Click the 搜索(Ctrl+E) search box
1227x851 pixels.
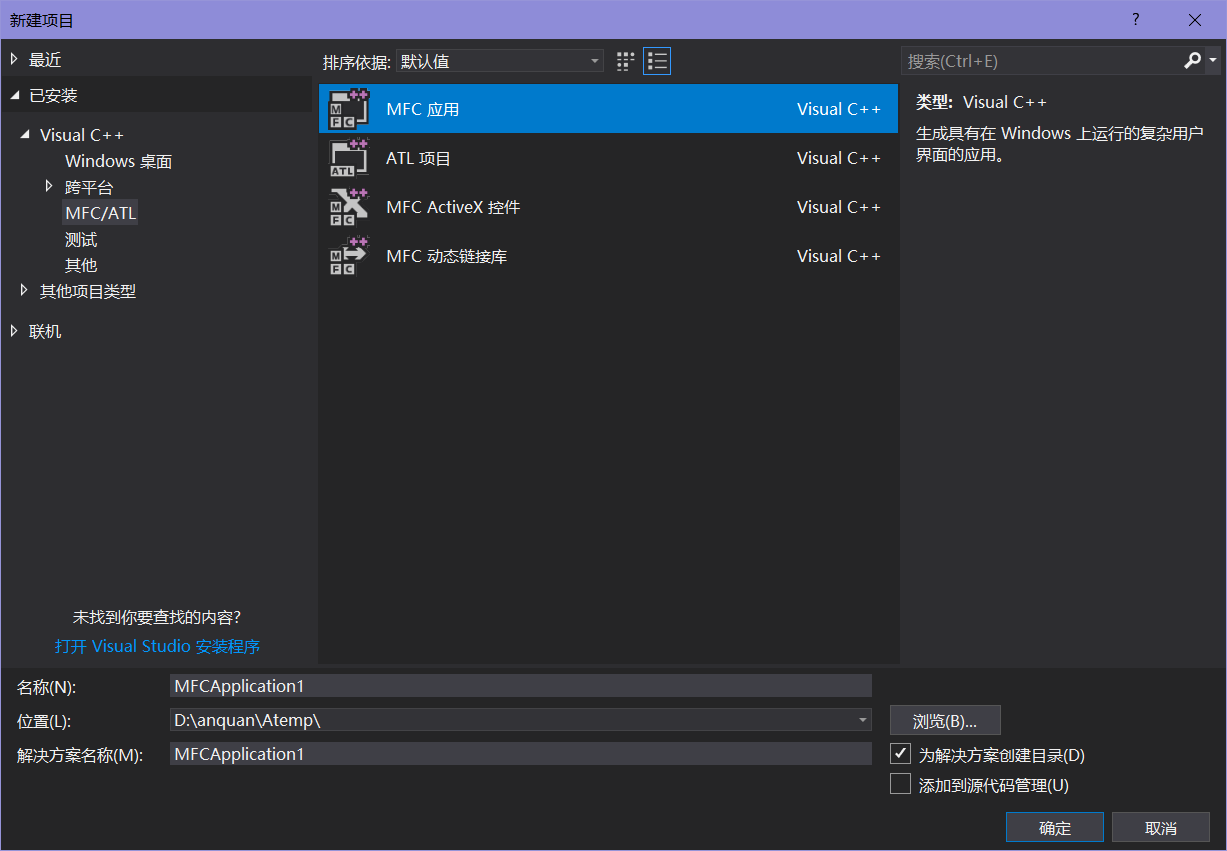point(1041,61)
